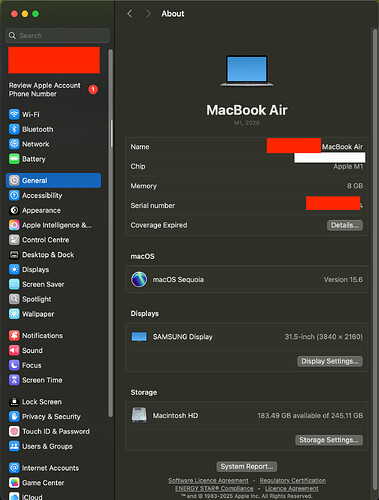Open Desktop & Dock icon
This screenshot has width=379, height=500.
14,255
